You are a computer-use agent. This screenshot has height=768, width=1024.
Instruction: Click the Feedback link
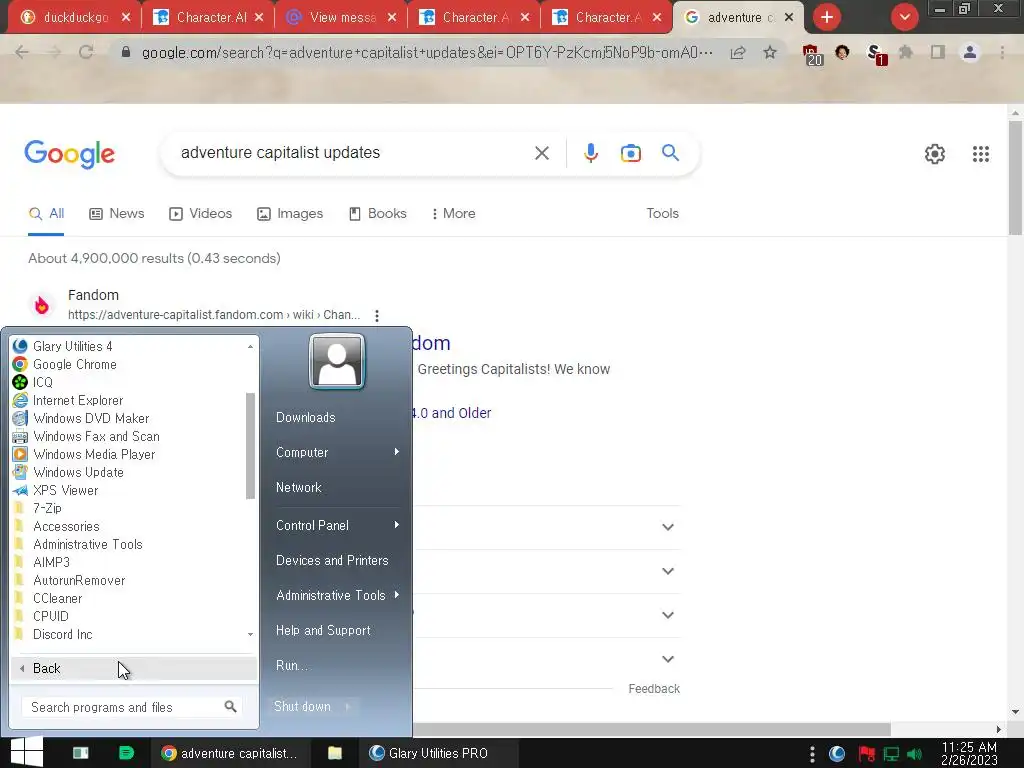(654, 689)
